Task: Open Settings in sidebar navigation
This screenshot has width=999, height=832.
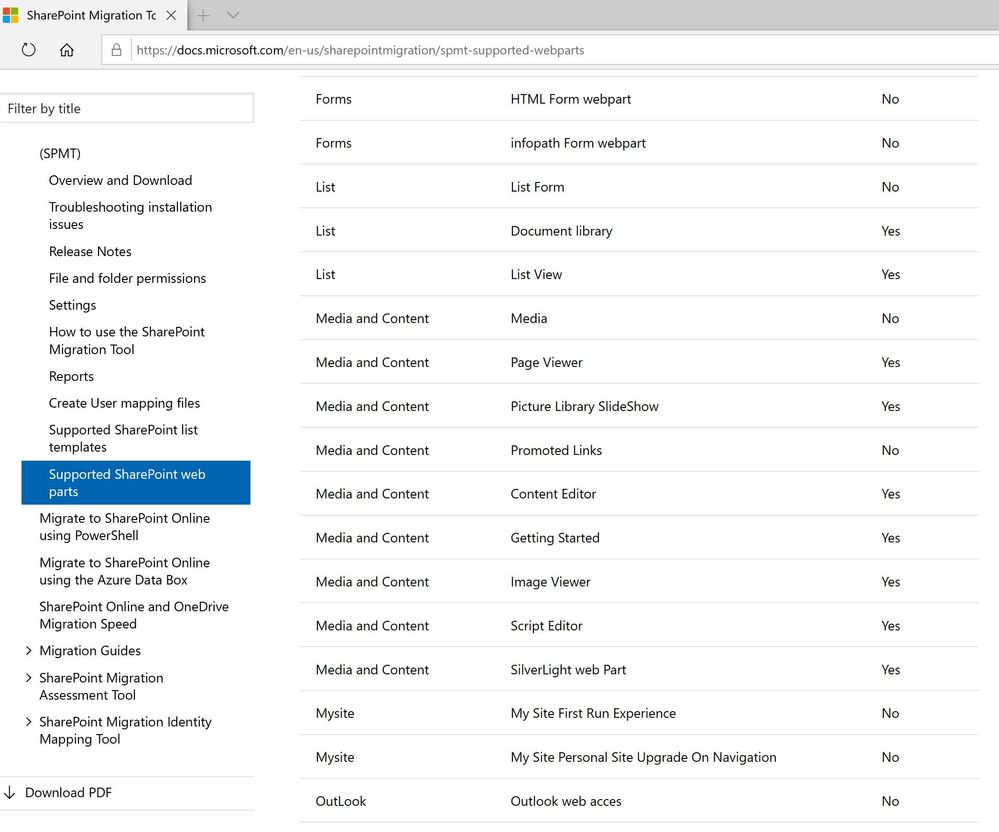Action: [x=72, y=305]
